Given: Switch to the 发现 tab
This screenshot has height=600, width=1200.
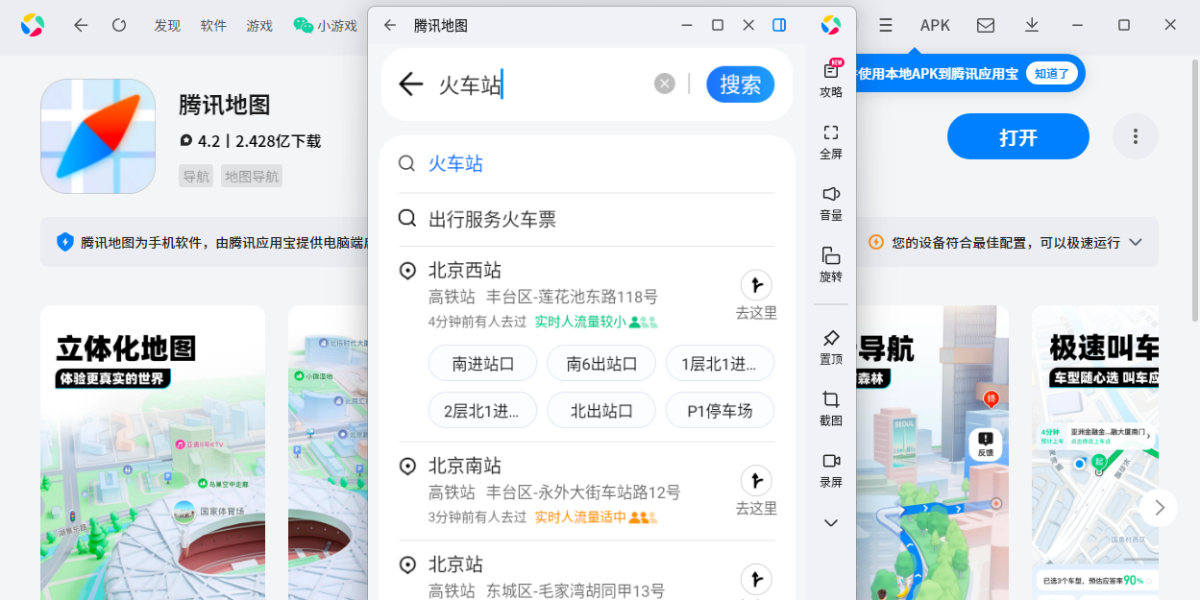Looking at the screenshot, I should point(167,26).
